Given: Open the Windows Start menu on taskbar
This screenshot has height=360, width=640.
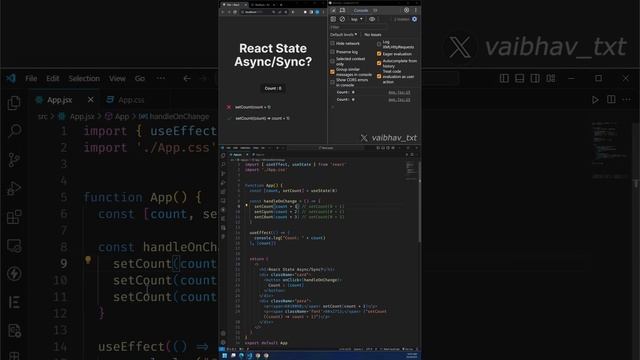Looking at the screenshot, I should (224, 356).
